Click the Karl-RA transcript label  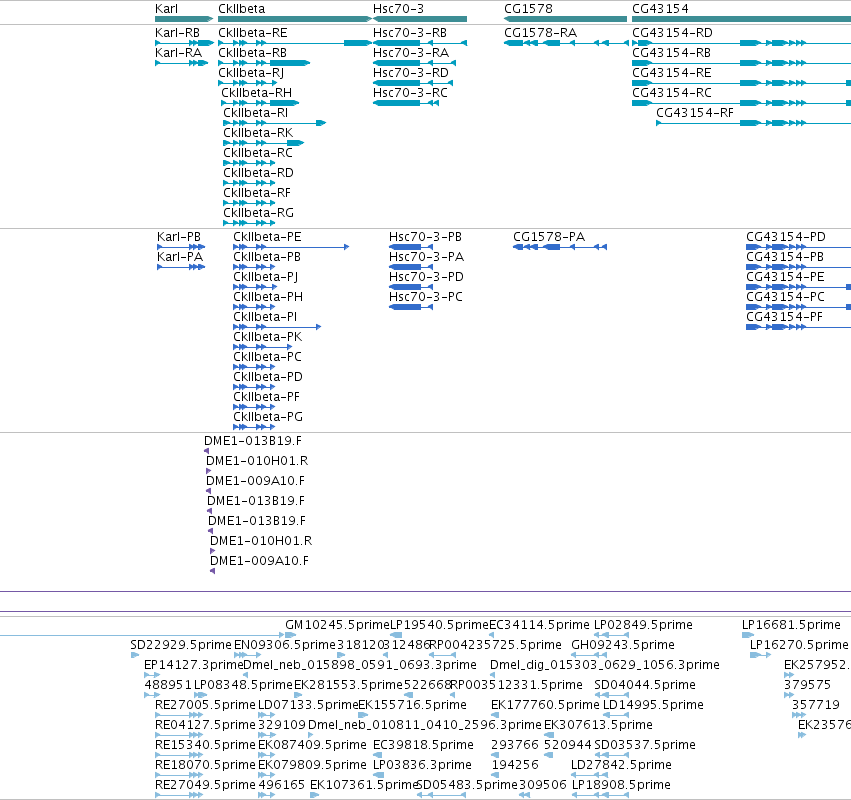tap(178, 53)
